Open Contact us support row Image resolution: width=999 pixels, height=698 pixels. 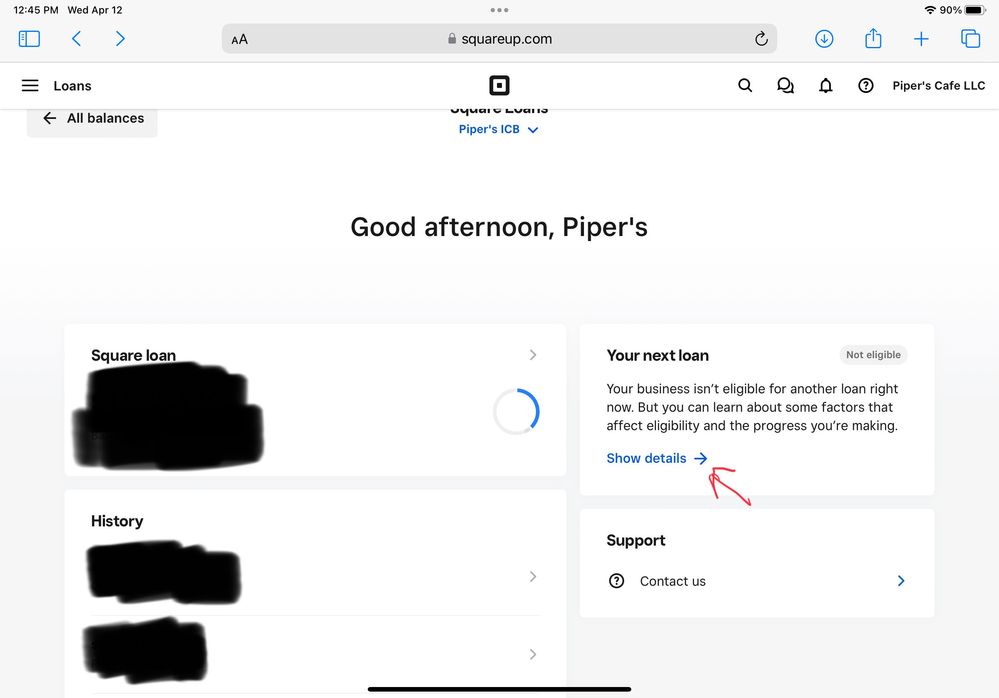[x=757, y=581]
